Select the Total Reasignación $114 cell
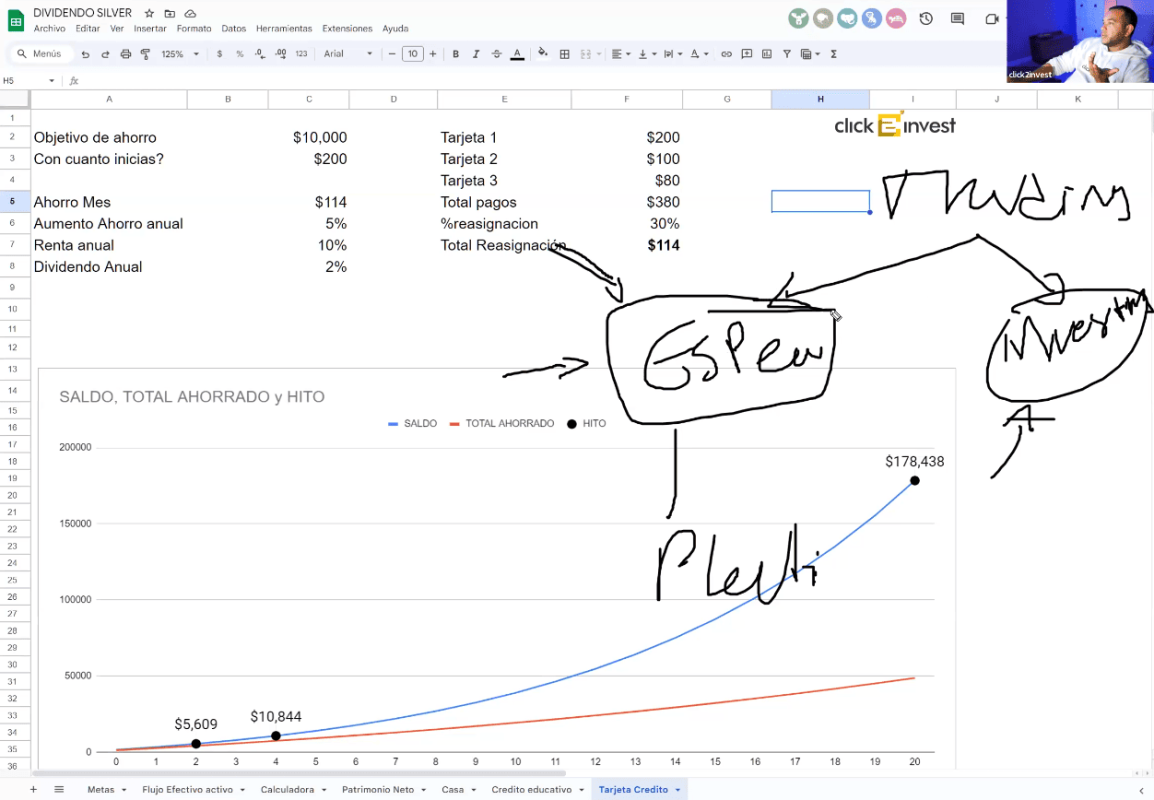 tap(626, 245)
